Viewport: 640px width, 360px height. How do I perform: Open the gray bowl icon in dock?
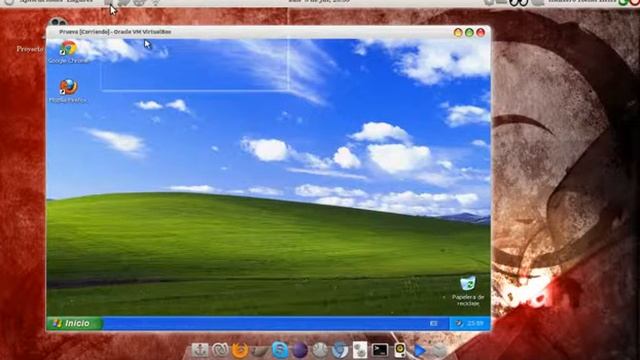[260, 350]
